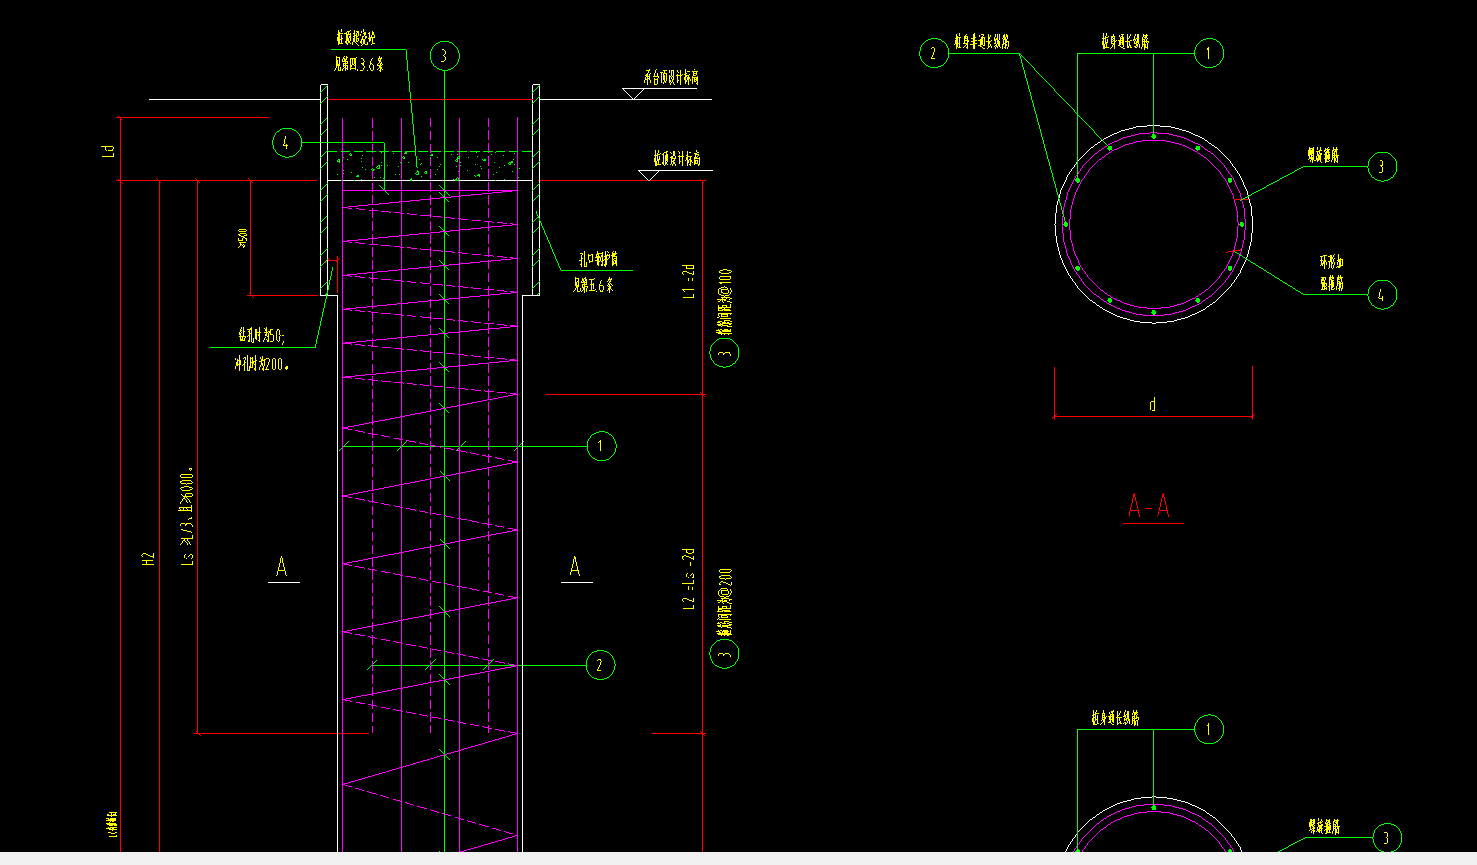Click the d diameter dimension text

point(1153,405)
